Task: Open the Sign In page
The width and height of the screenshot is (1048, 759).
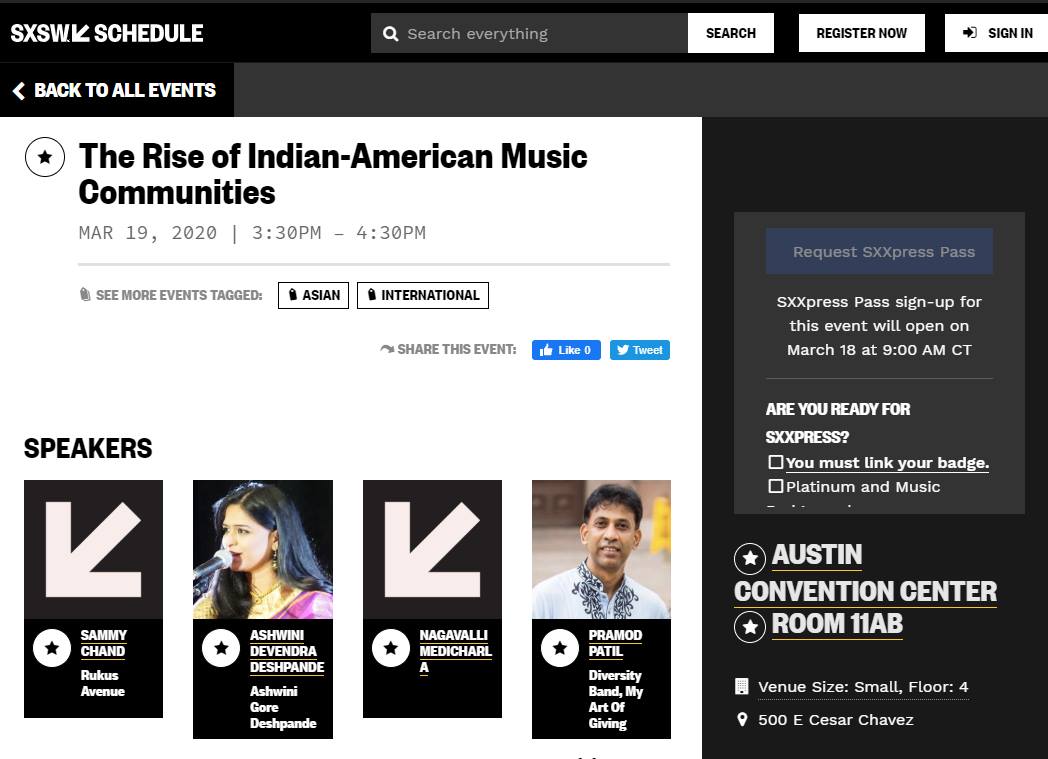Action: pyautogui.click(x=997, y=33)
